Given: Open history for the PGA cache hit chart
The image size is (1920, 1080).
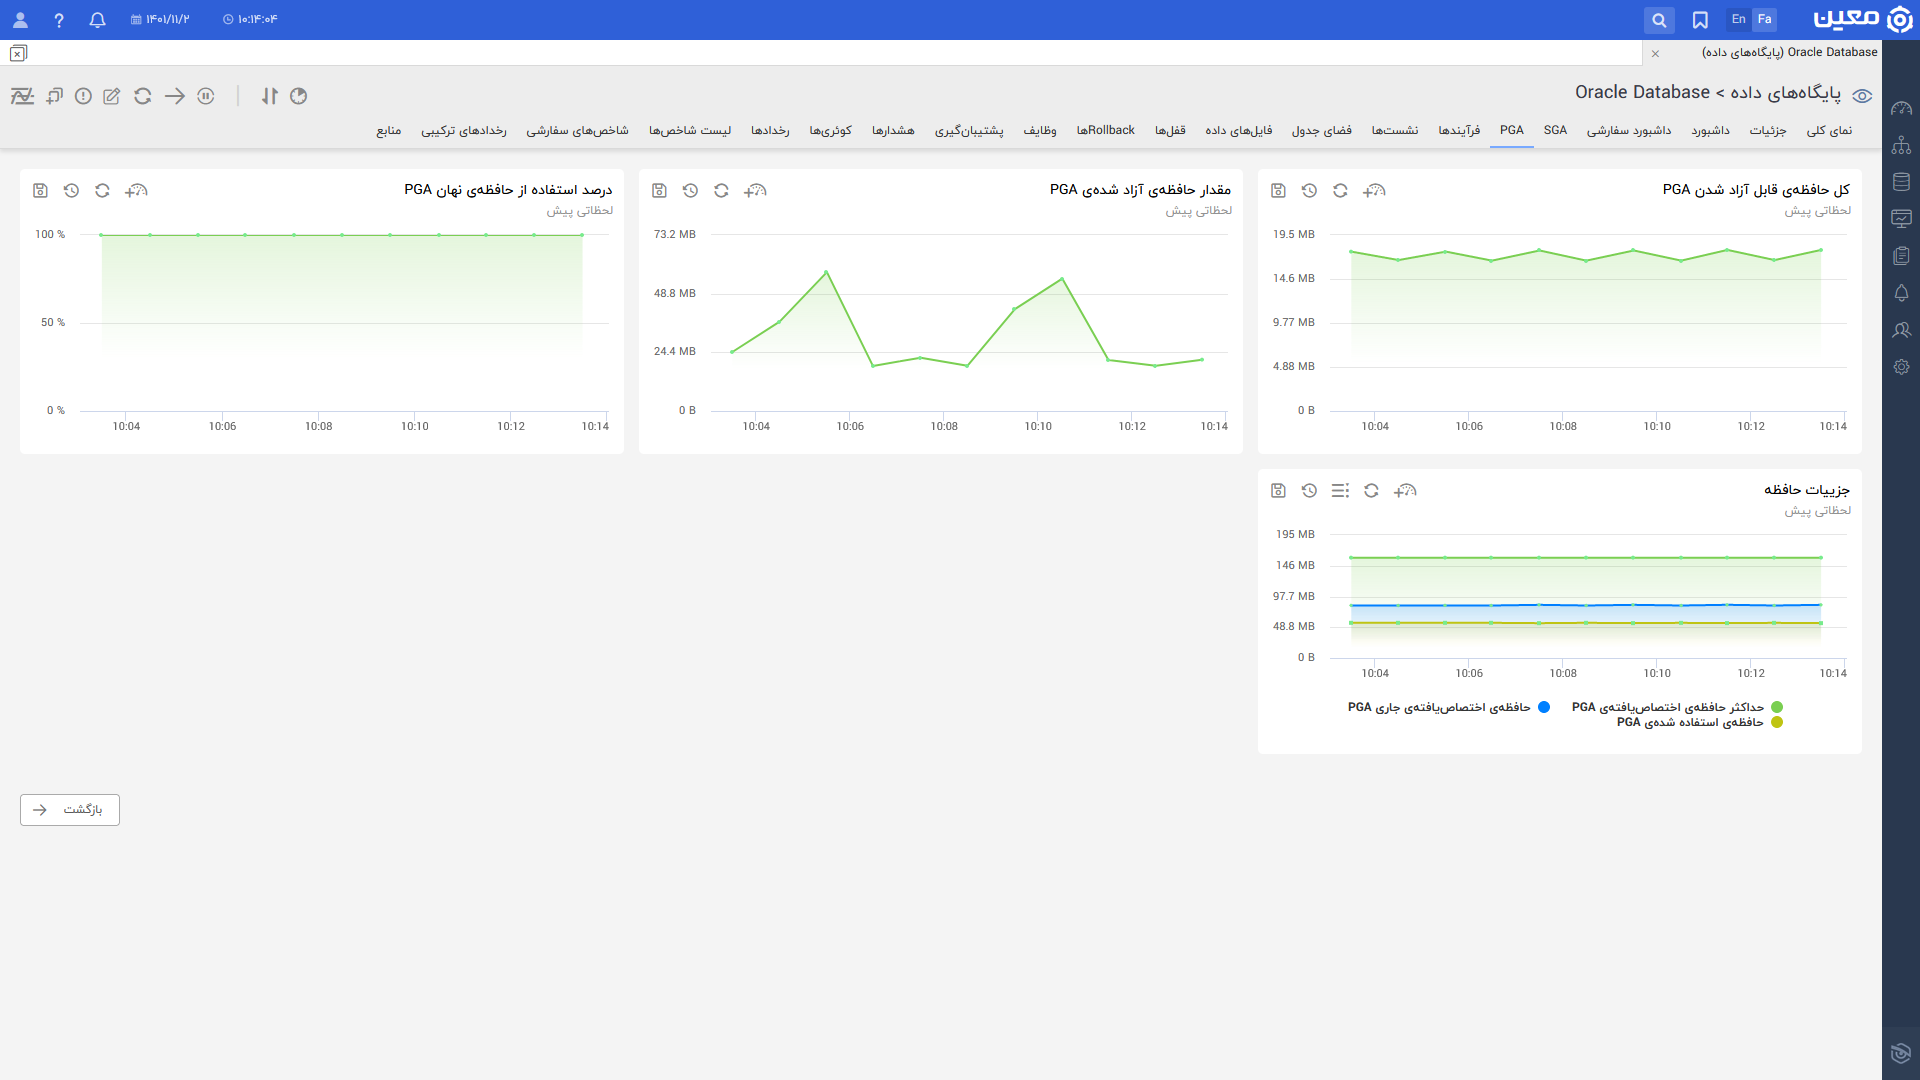Looking at the screenshot, I should 71,190.
